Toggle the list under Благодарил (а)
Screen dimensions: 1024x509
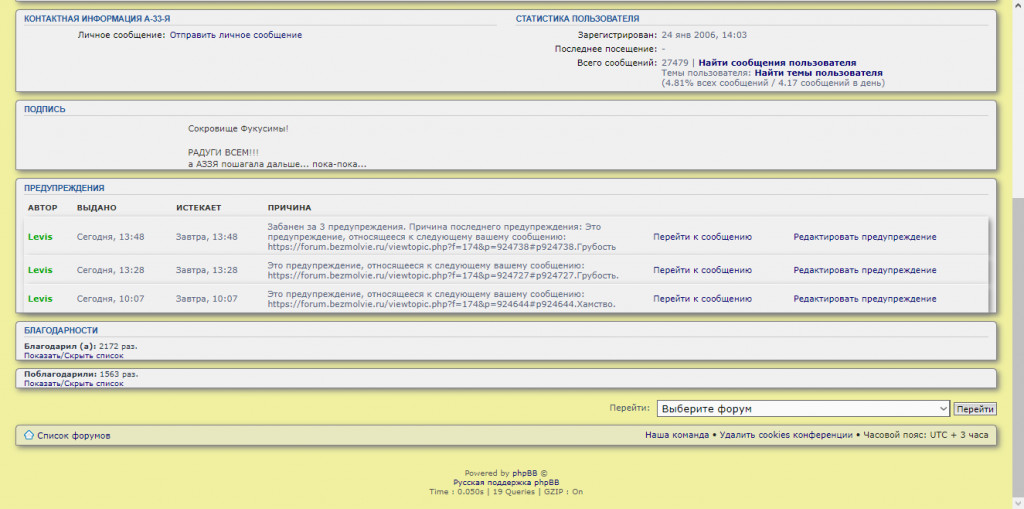74,355
